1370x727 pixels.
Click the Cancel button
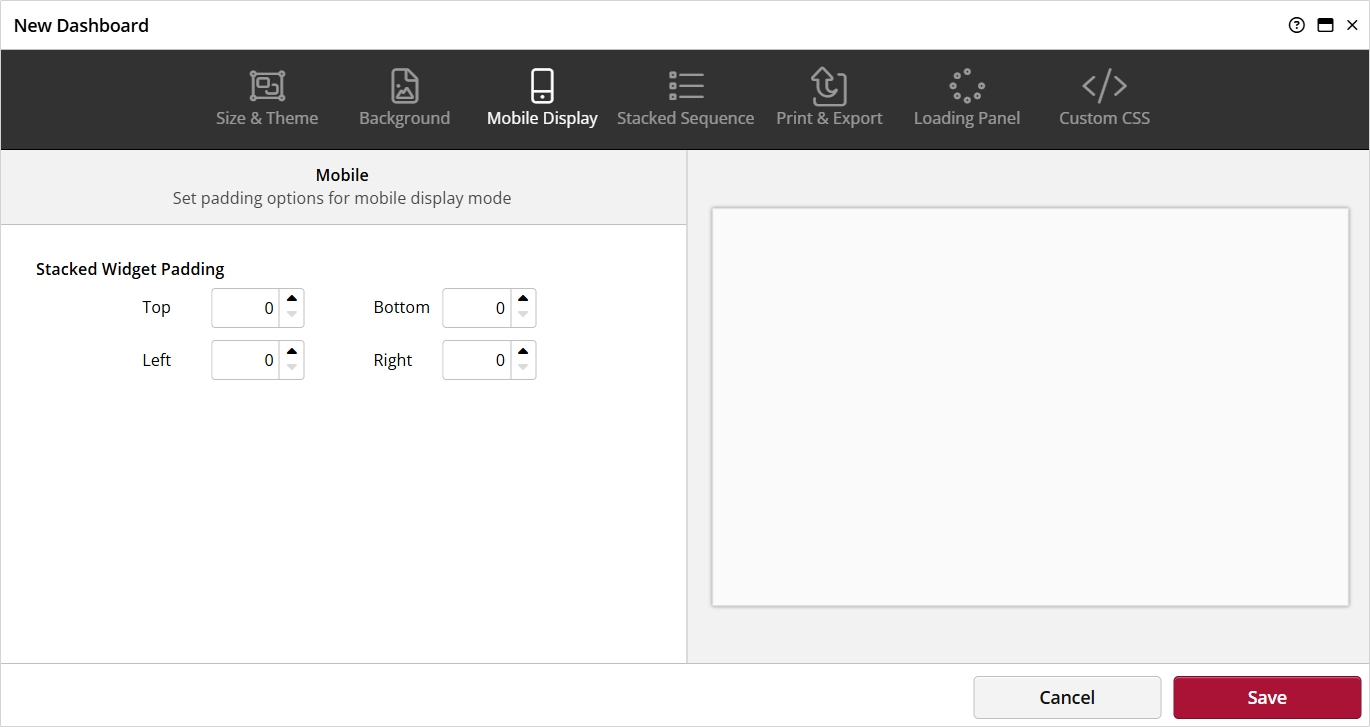1067,697
